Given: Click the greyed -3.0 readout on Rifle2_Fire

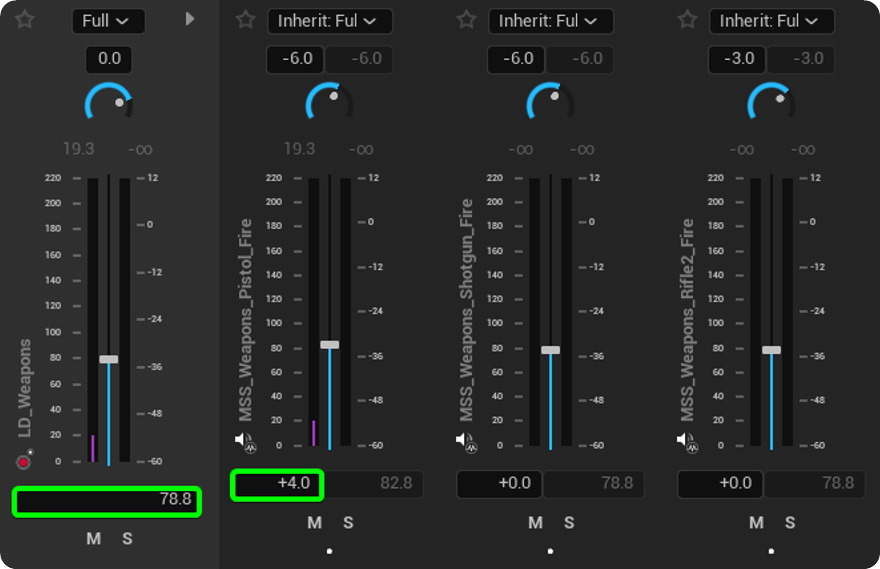Looking at the screenshot, I should (801, 59).
